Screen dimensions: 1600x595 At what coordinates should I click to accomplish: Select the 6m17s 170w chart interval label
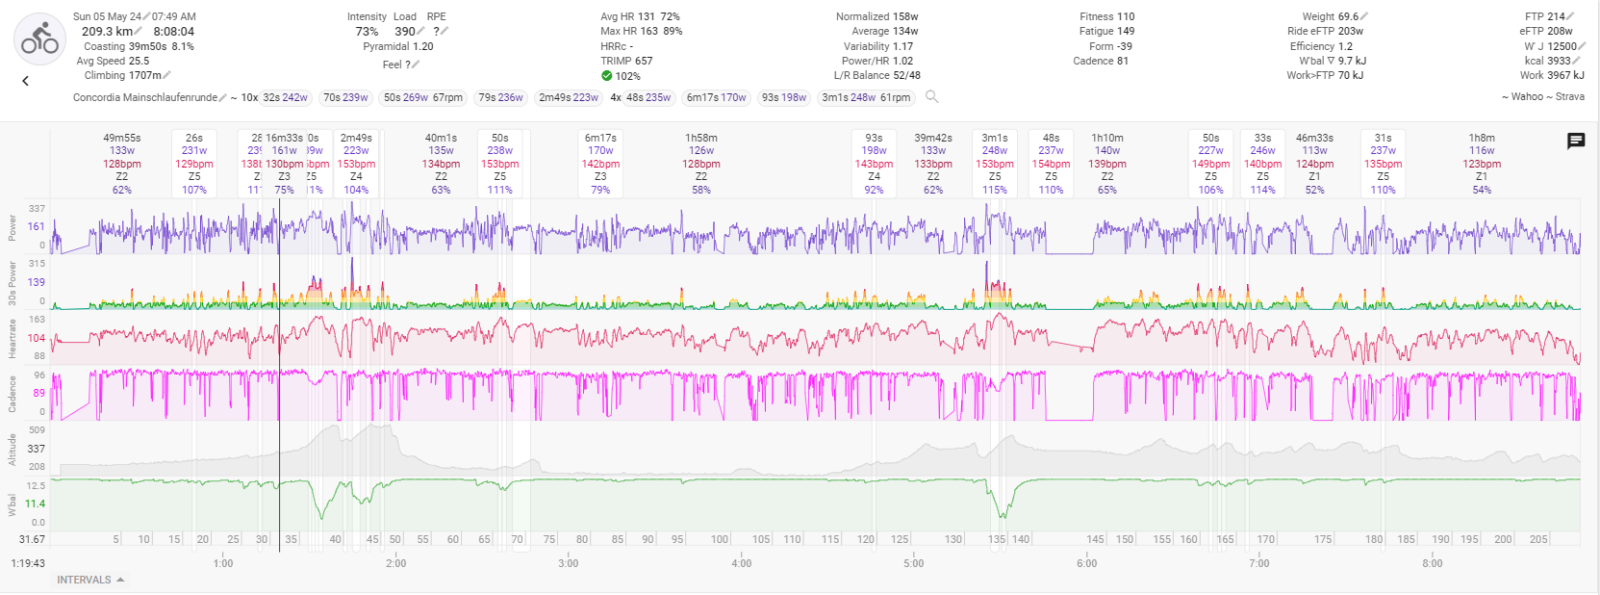(600, 163)
